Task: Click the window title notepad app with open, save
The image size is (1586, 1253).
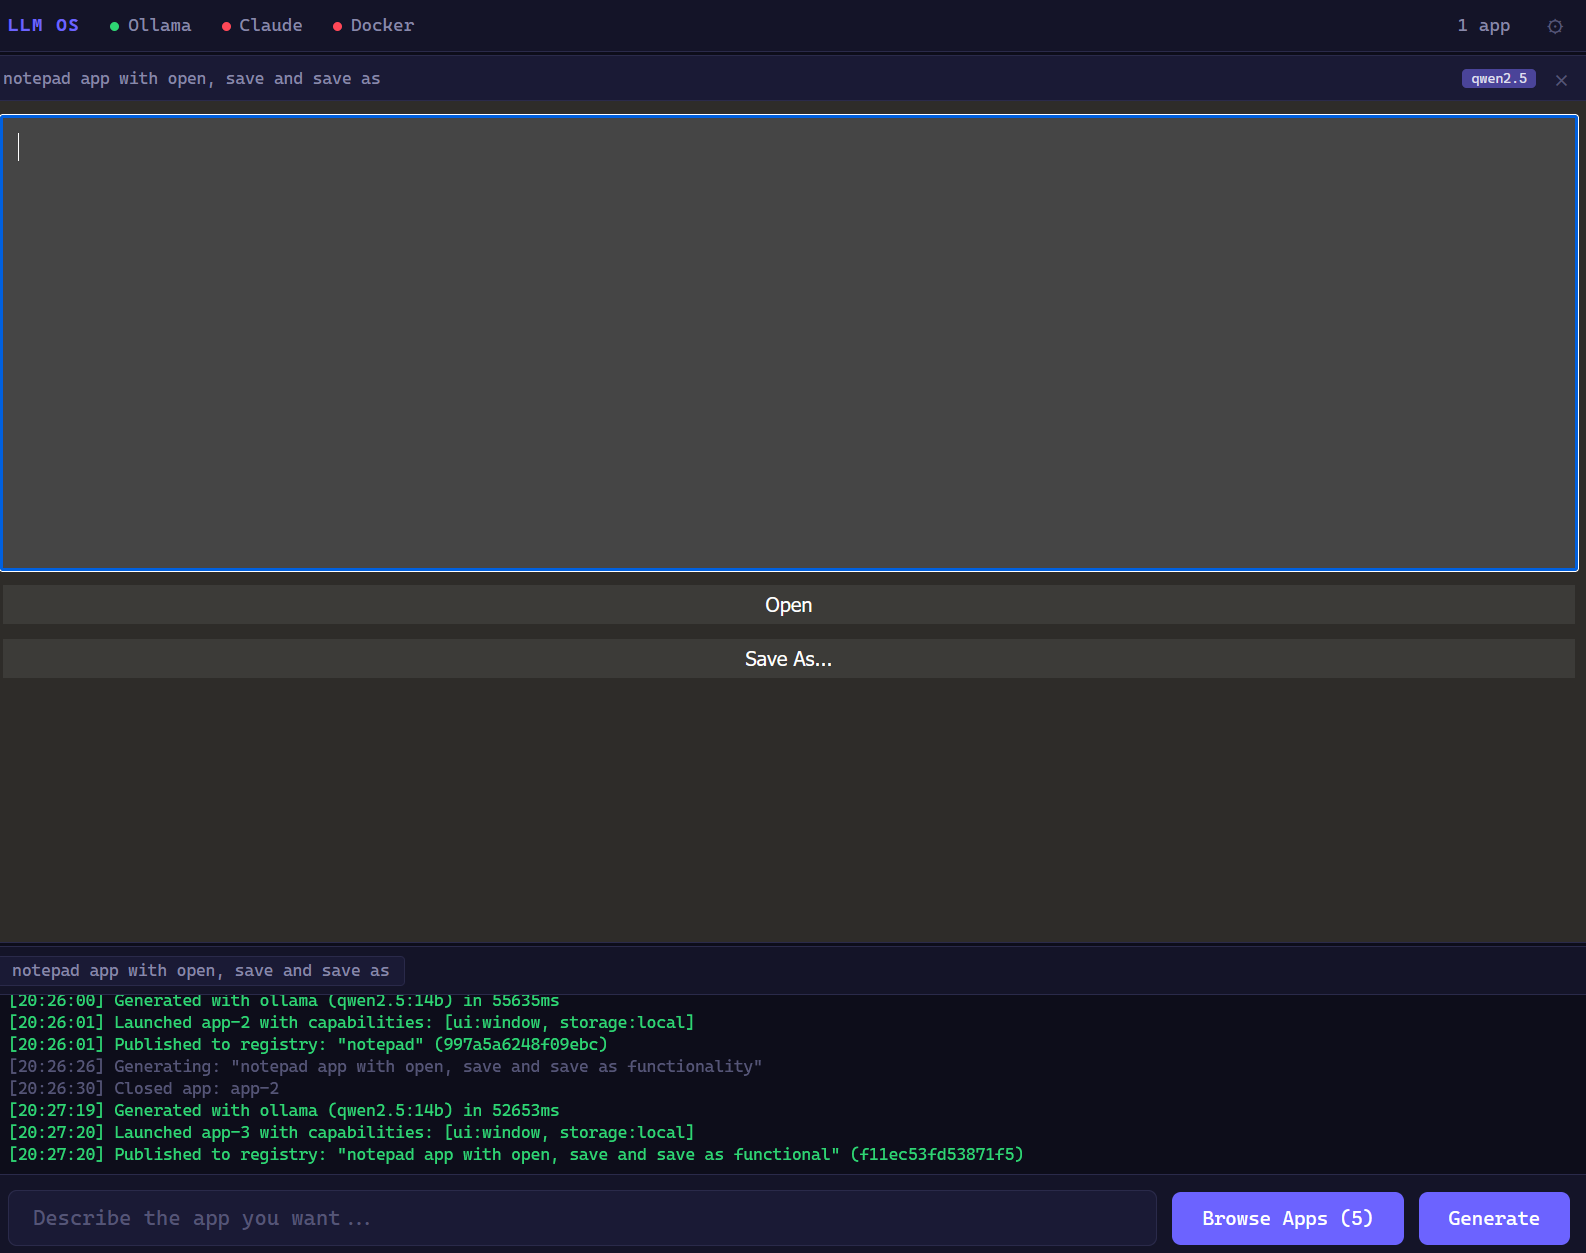Action: coord(192,79)
